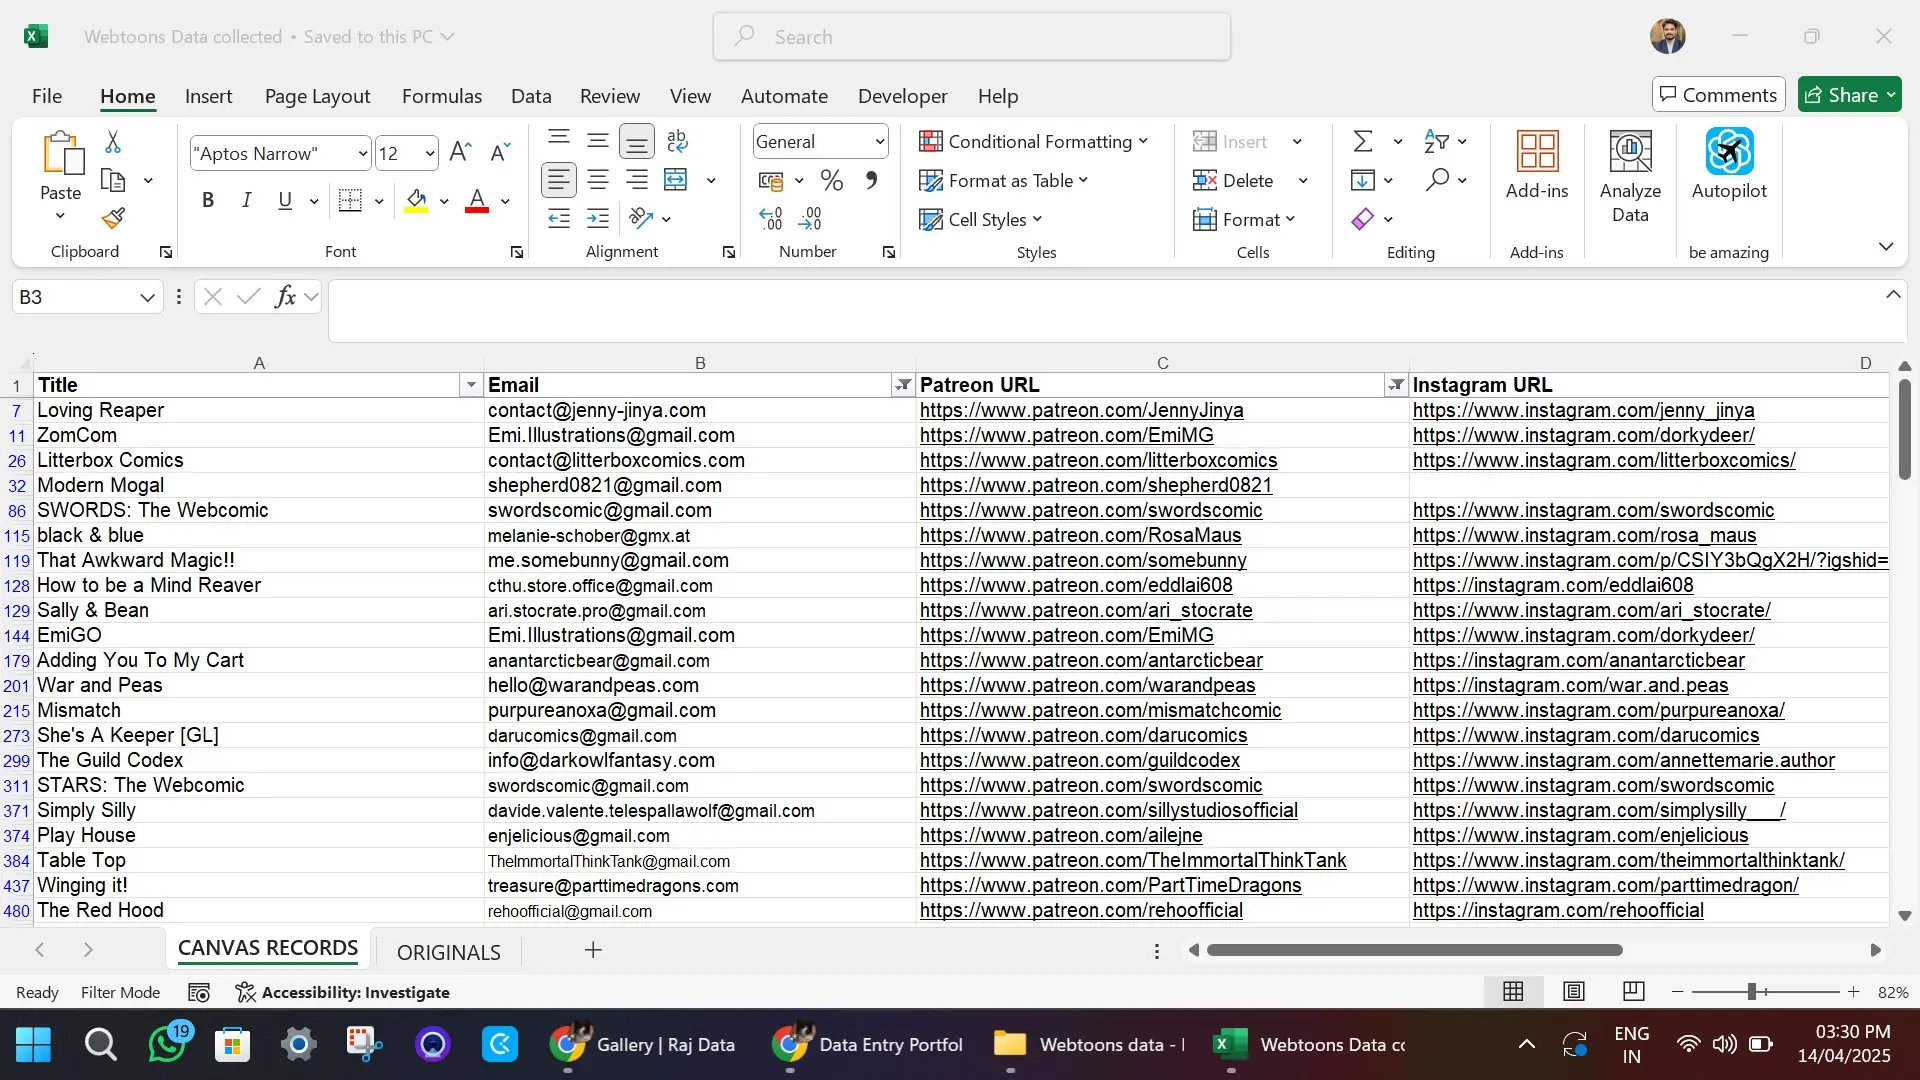Open the Add-ins icon

[x=1537, y=165]
